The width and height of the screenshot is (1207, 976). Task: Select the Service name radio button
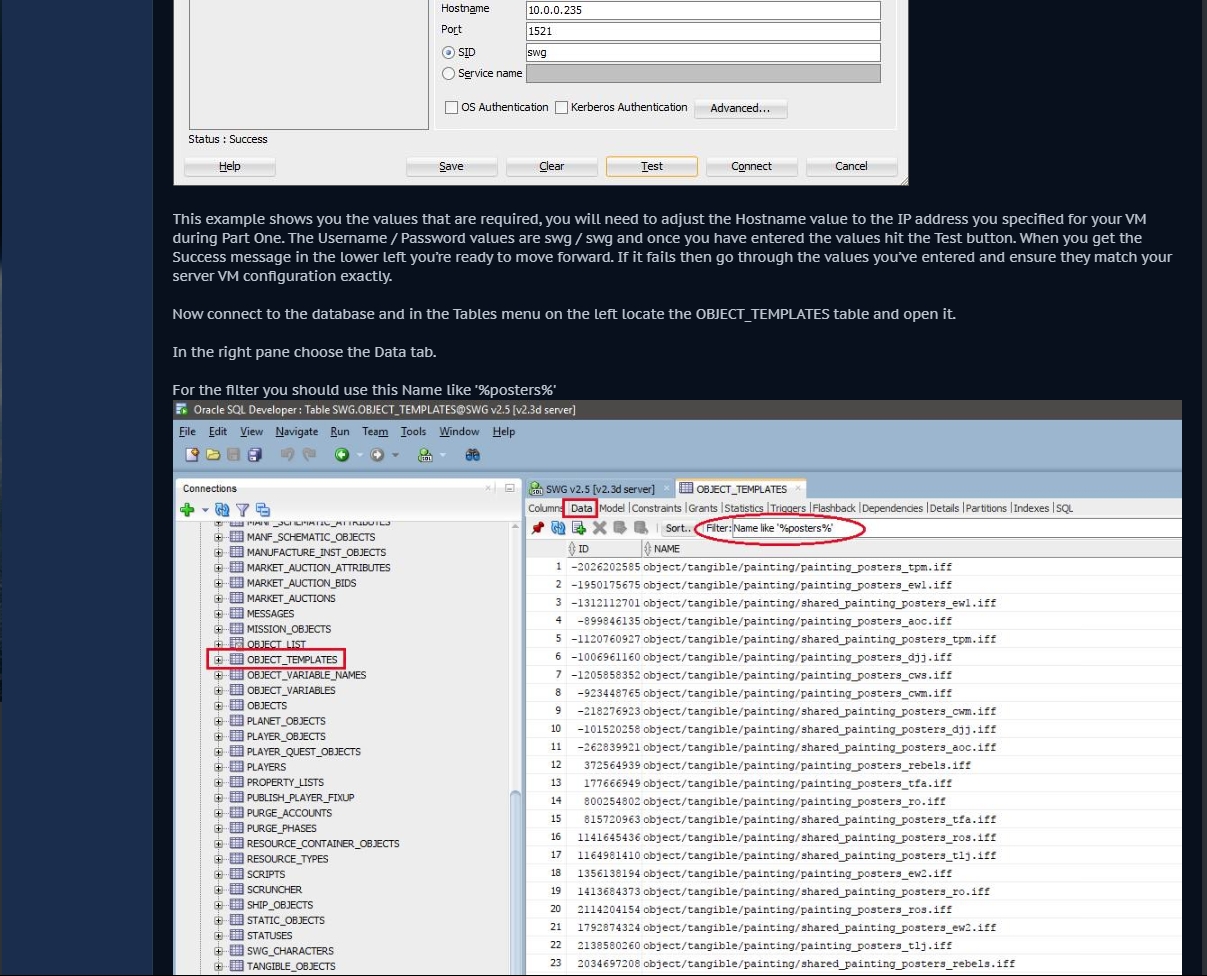pyautogui.click(x=448, y=73)
